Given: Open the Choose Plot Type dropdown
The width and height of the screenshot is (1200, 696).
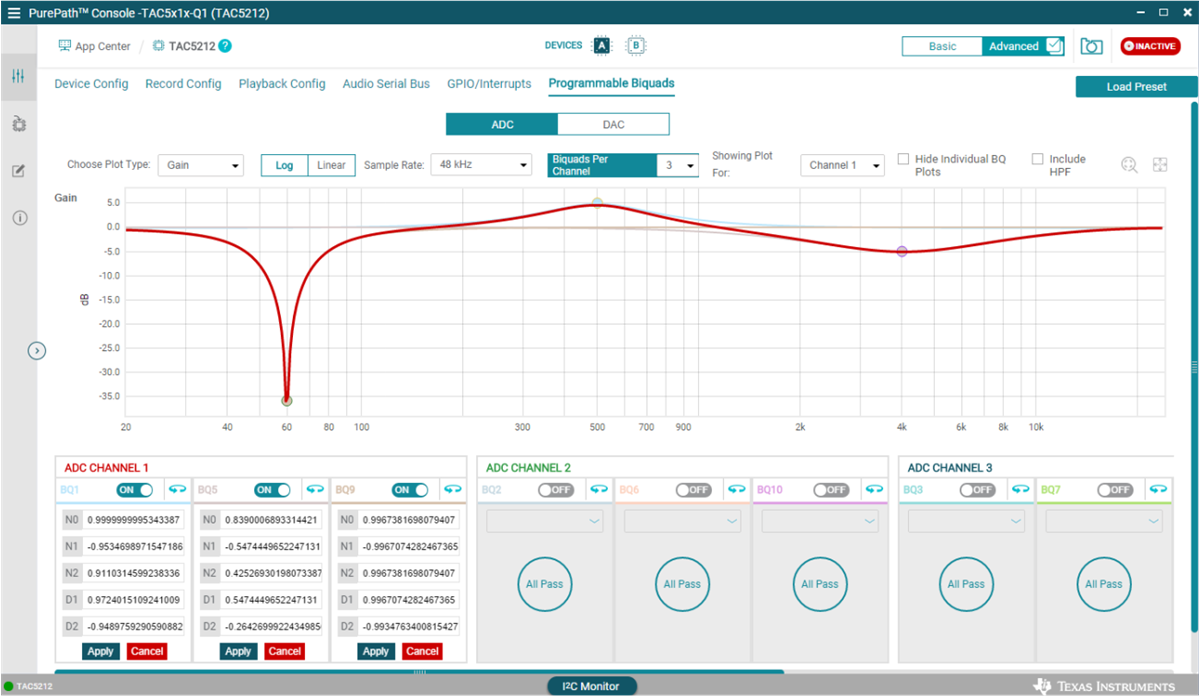Looking at the screenshot, I should [200, 165].
